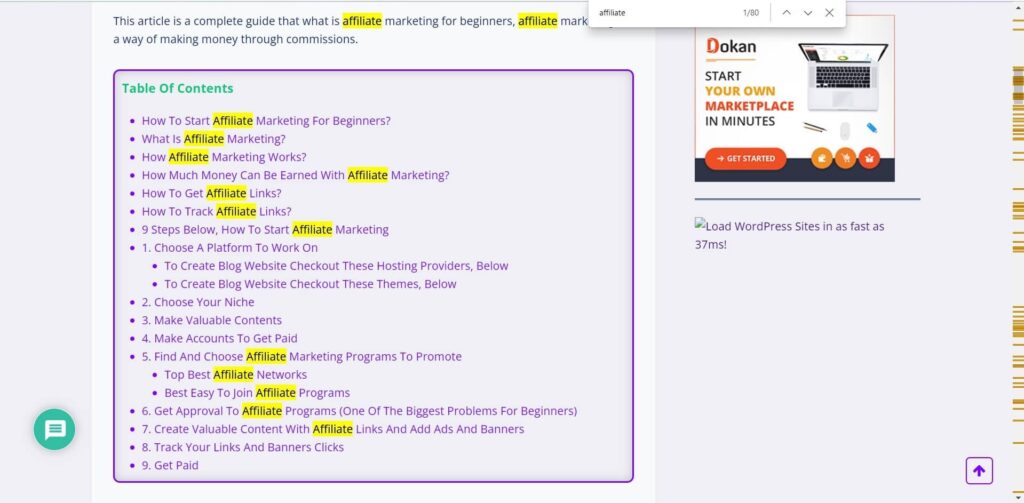The width and height of the screenshot is (1024, 503).
Task: Open 'What Is Affiliate Marketing?' link
Action: [214, 139]
